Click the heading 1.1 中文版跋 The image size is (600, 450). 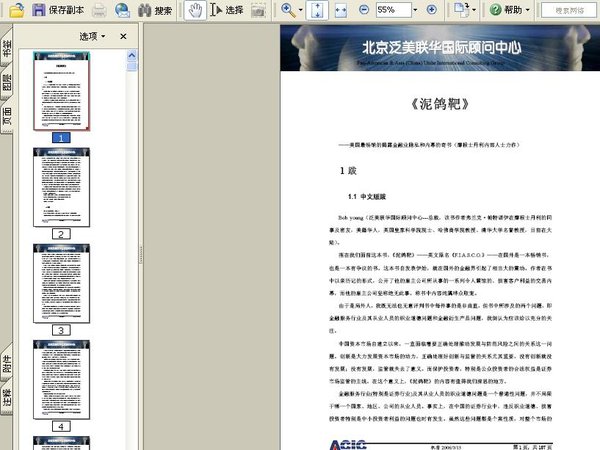[x=367, y=197]
